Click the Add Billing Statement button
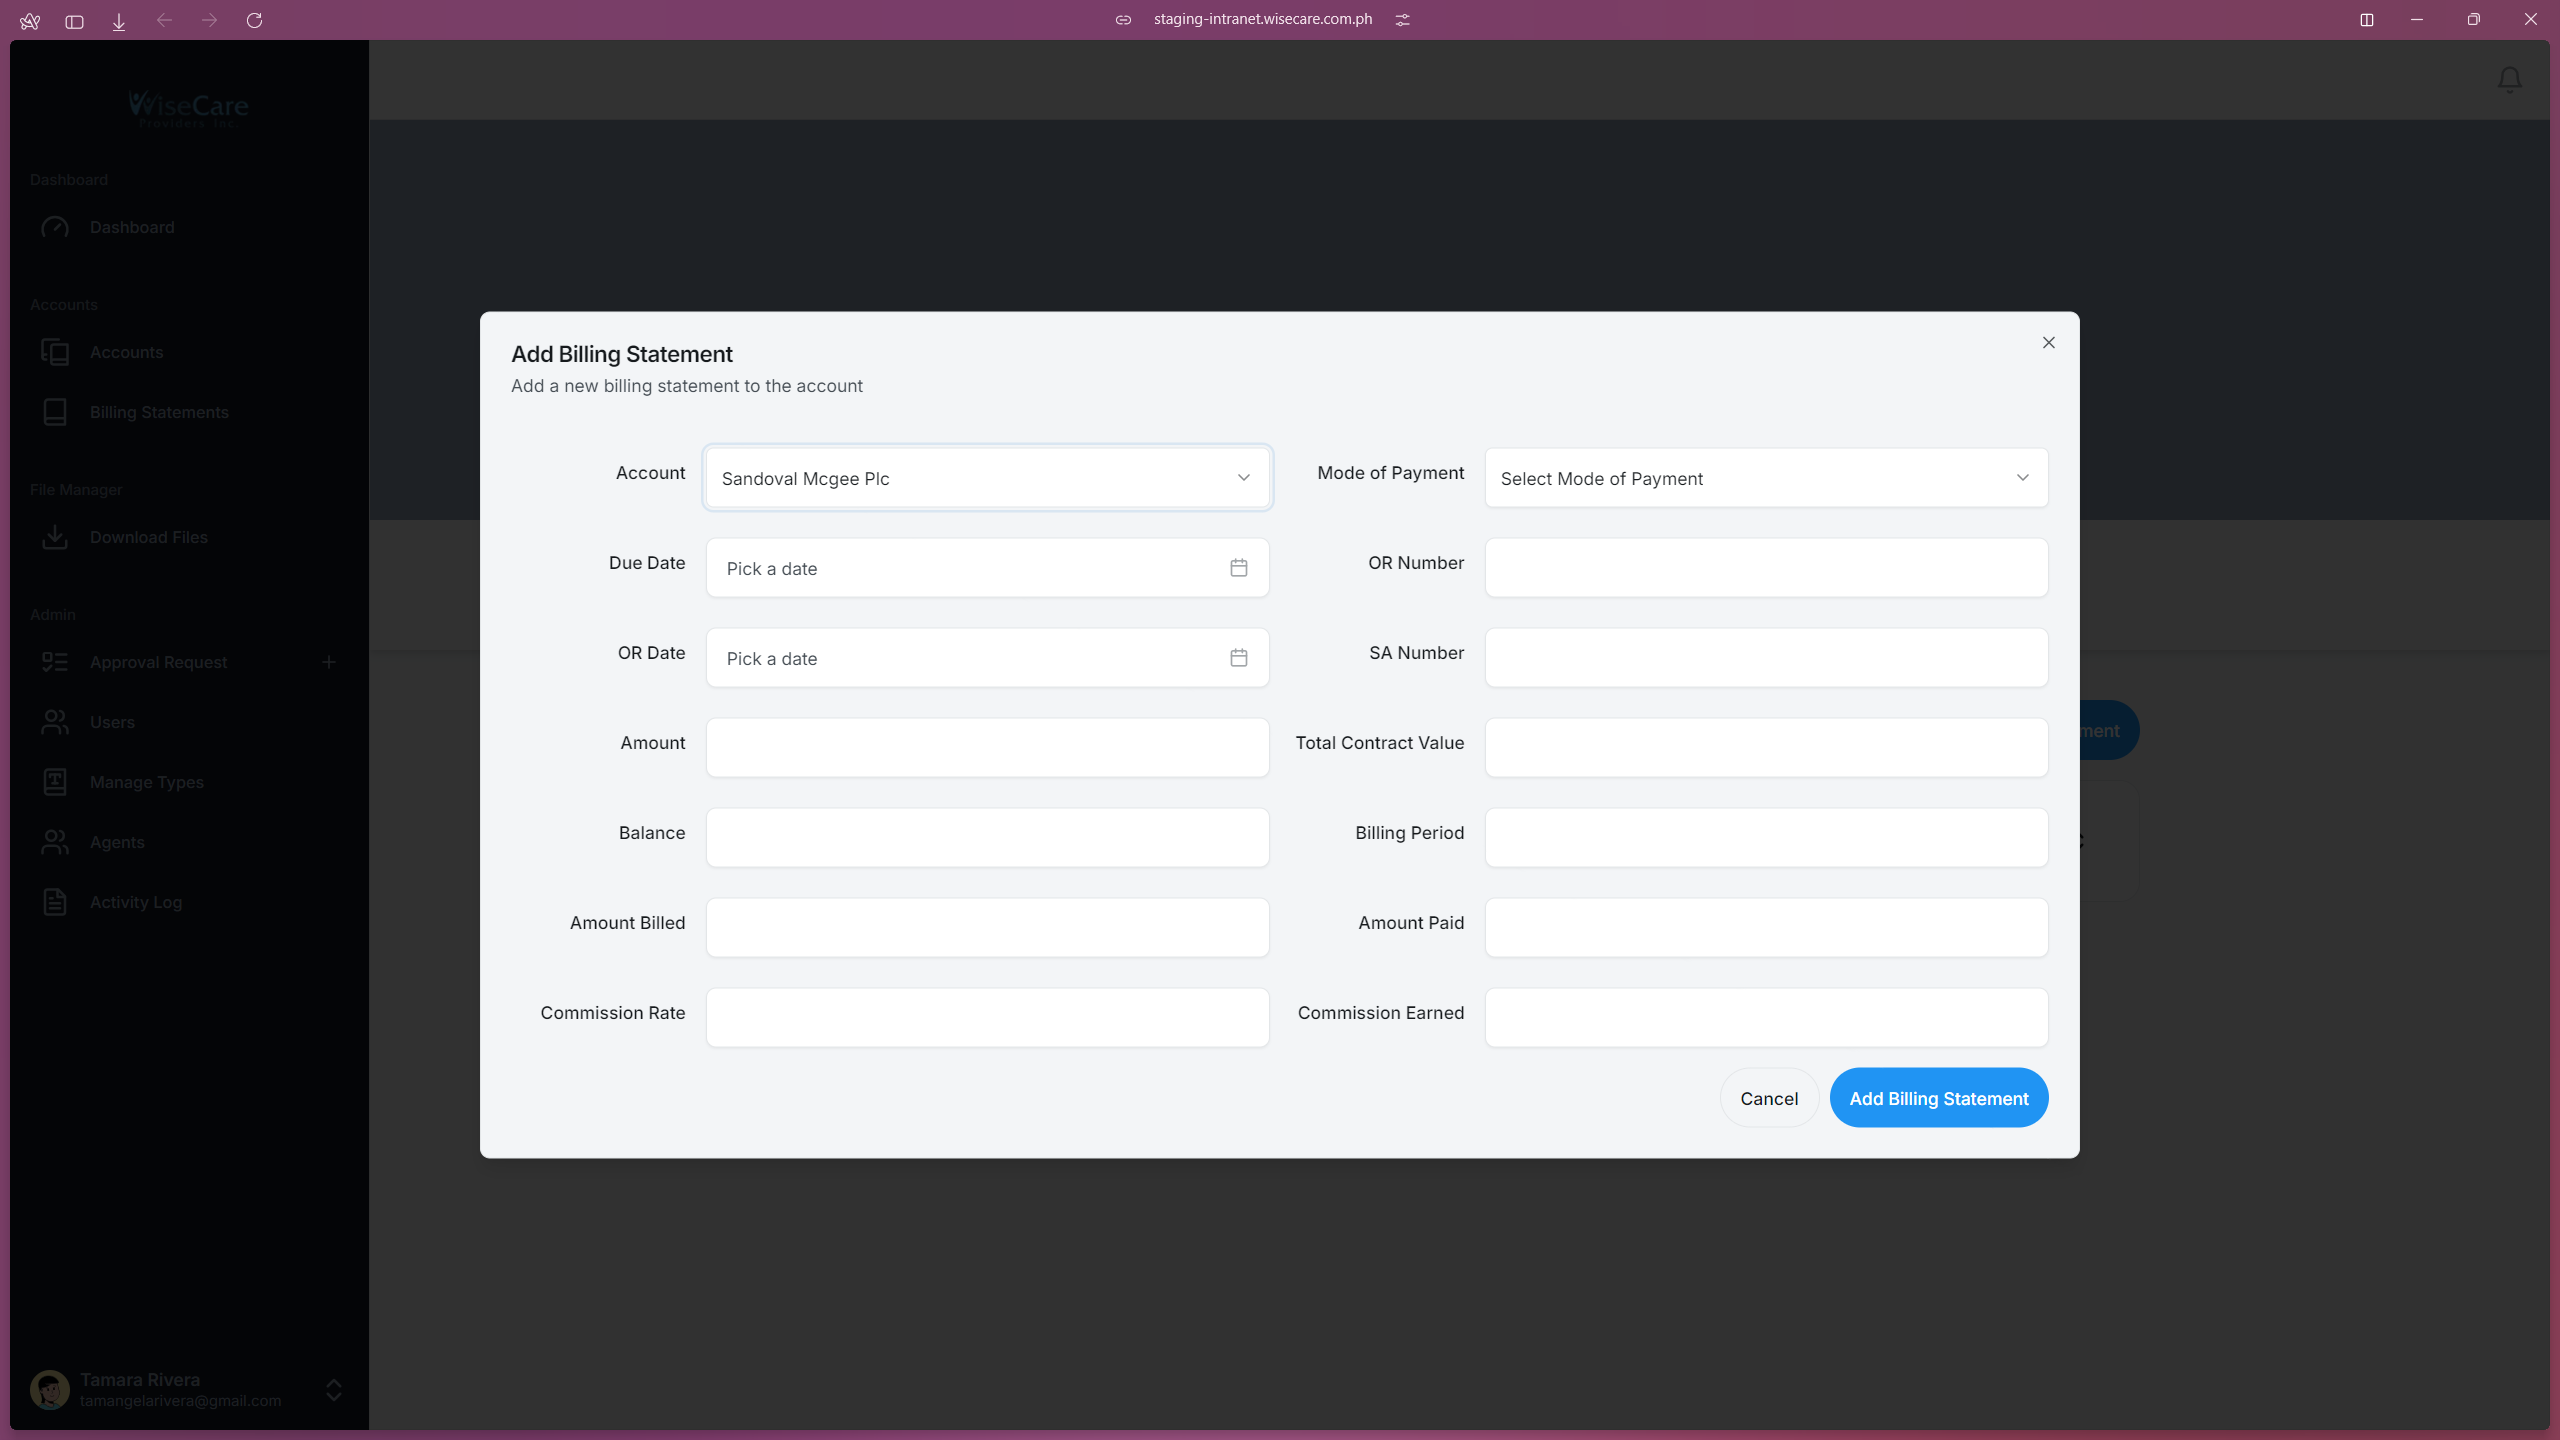 tap(1937, 1097)
